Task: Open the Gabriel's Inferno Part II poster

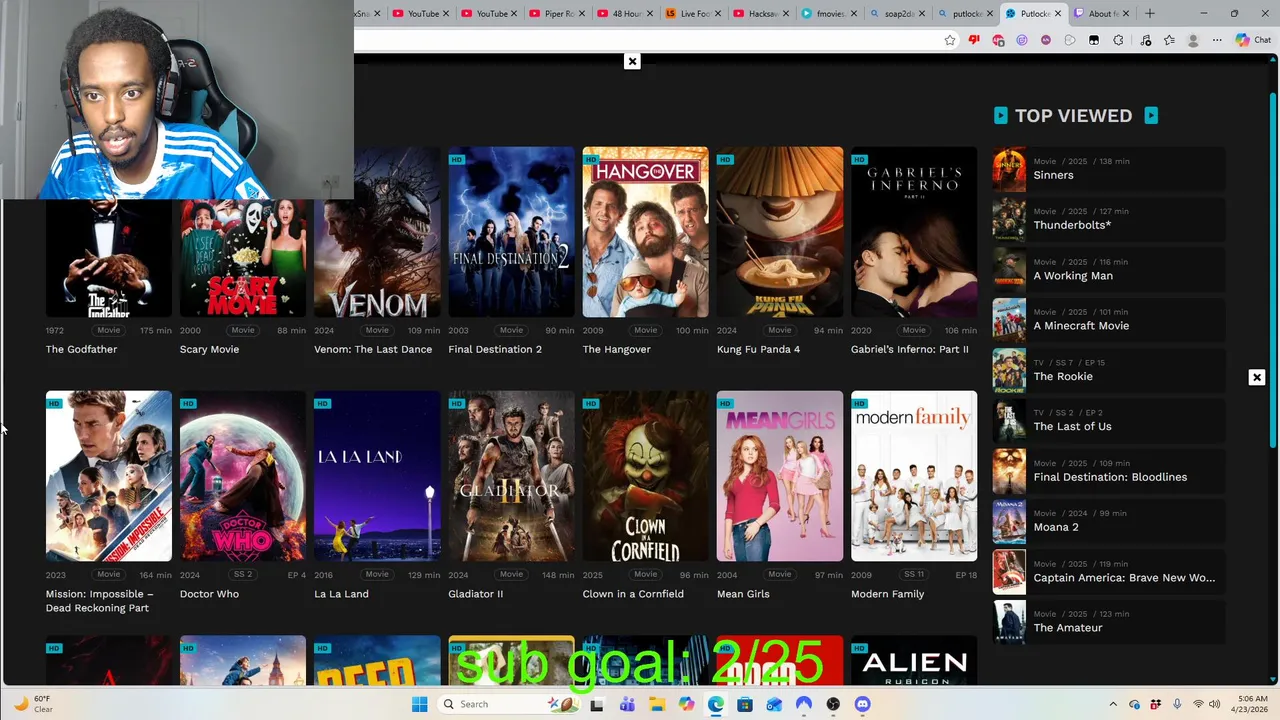Action: (914, 232)
